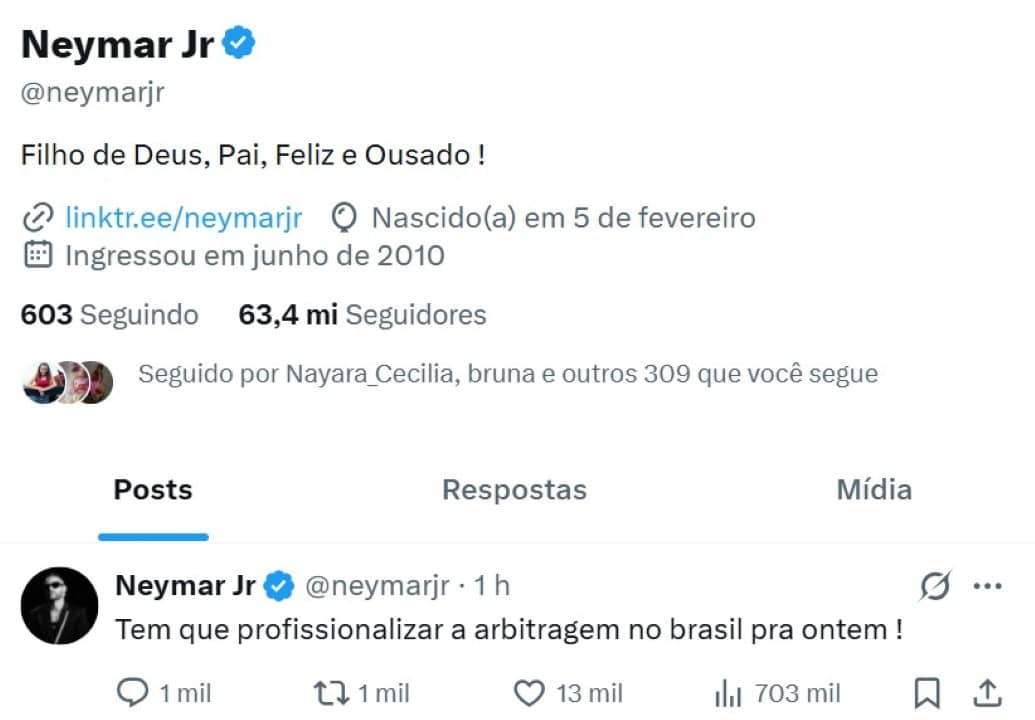
Task: Bookmark the post using the bookmark icon
Action: pos(926,692)
